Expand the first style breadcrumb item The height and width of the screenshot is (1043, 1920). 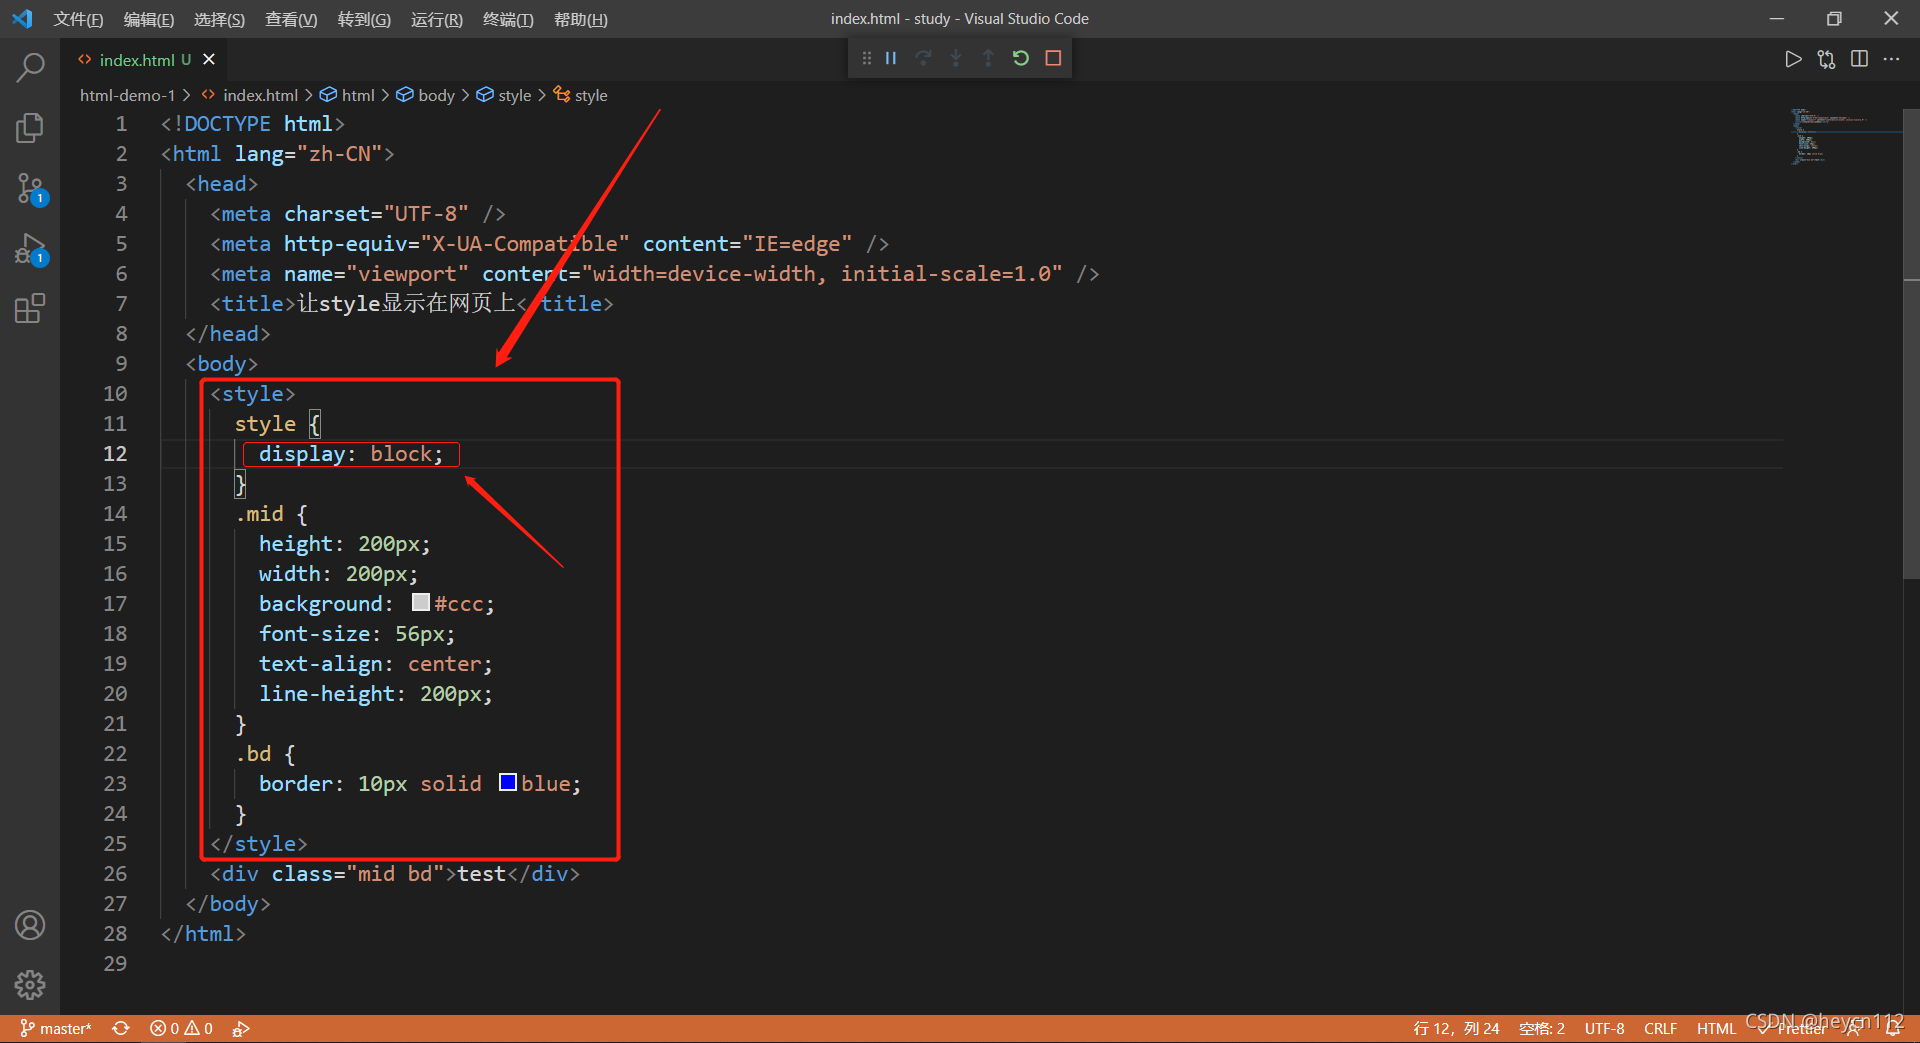pos(504,95)
